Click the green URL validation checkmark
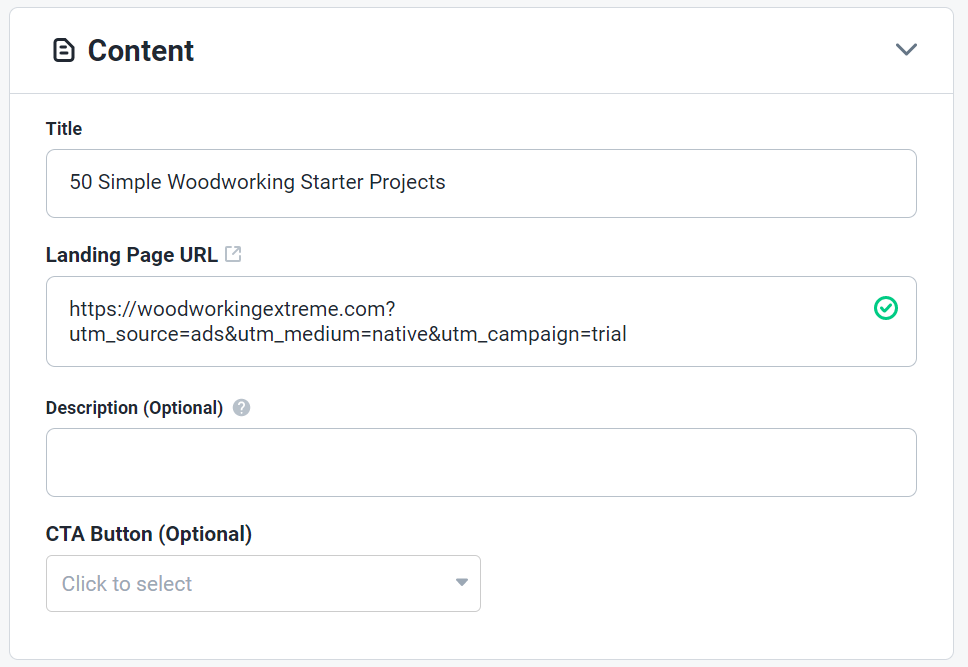The width and height of the screenshot is (968, 667). click(x=885, y=308)
